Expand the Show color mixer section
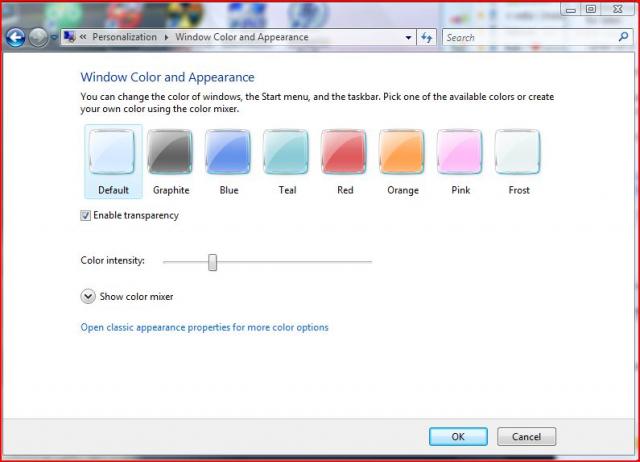This screenshot has height=462, width=640. click(88, 296)
